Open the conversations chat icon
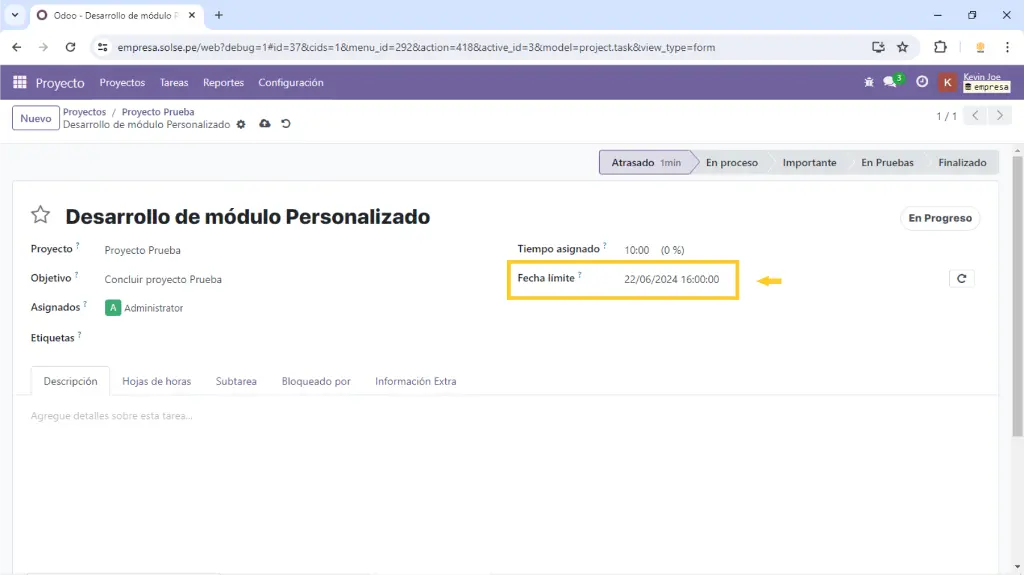The image size is (1024, 575). (890, 83)
